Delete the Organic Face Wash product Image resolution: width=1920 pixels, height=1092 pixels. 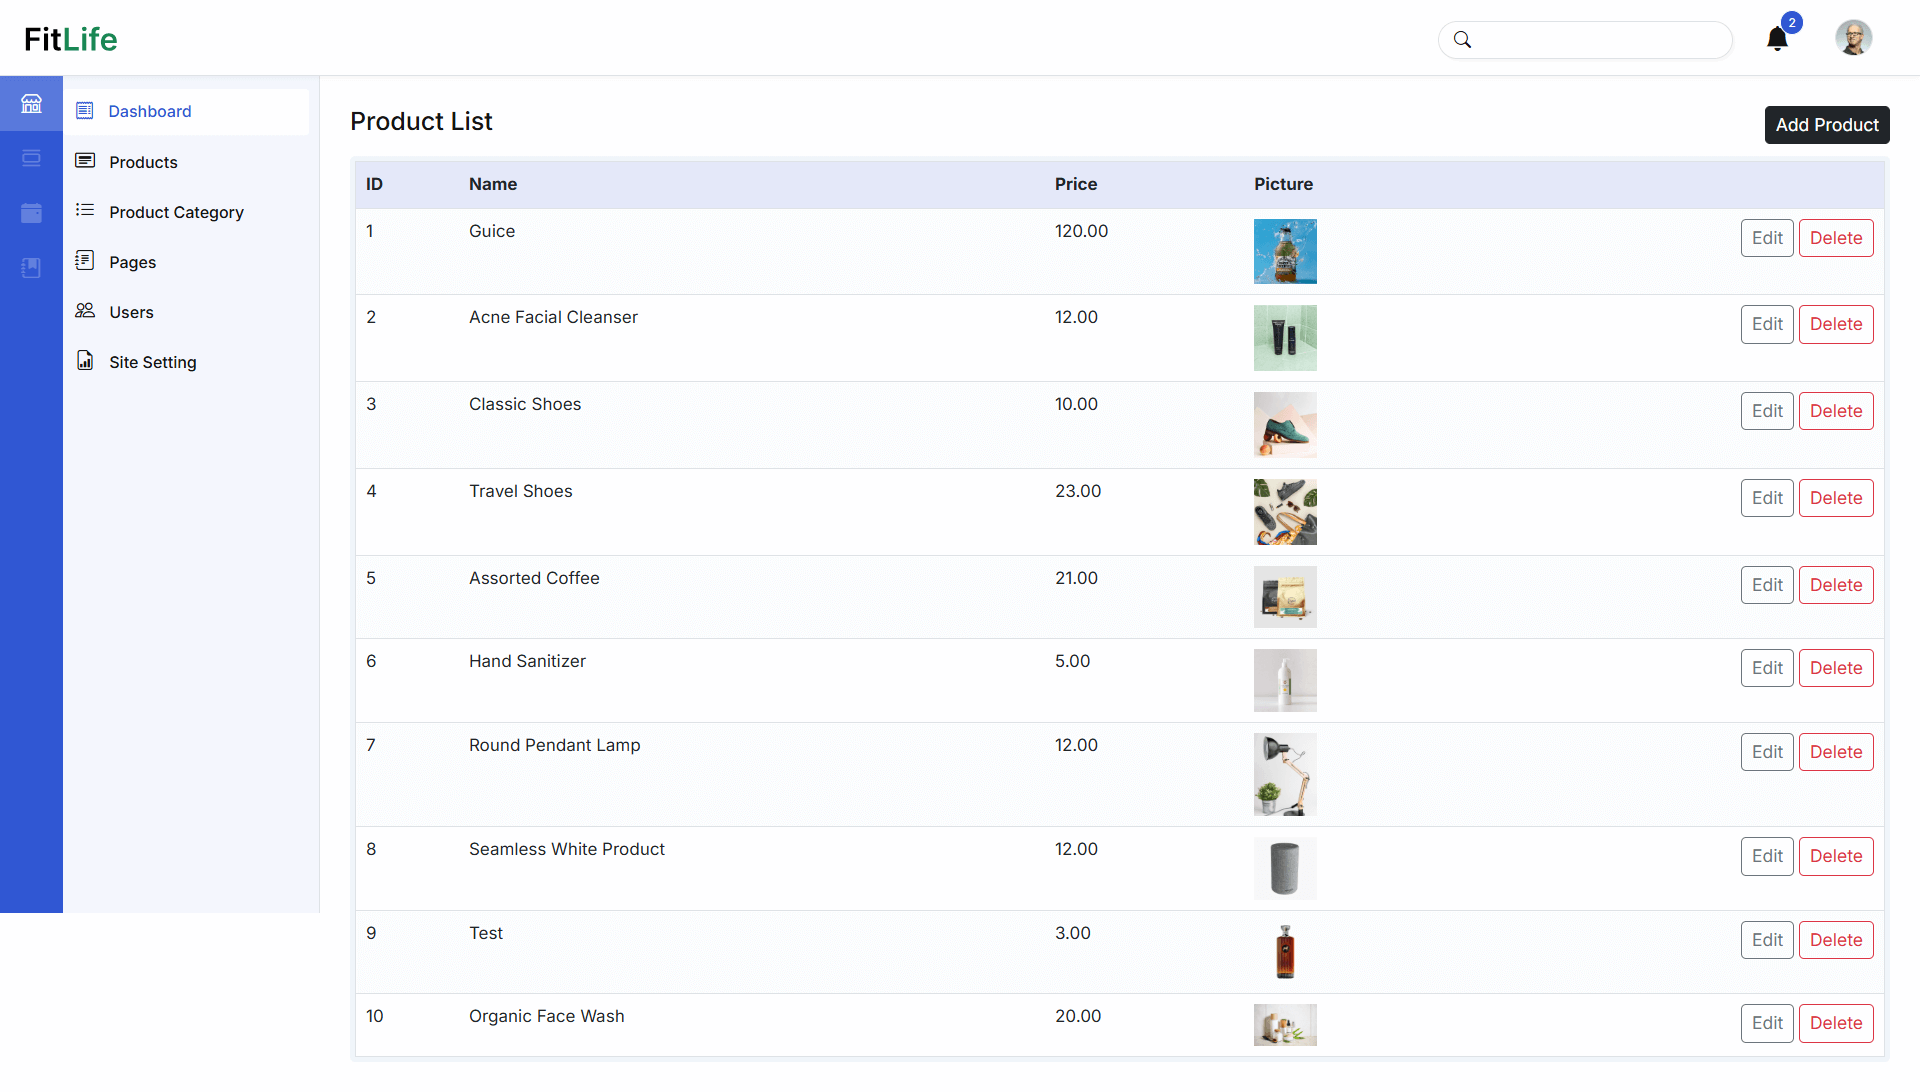pos(1835,1023)
